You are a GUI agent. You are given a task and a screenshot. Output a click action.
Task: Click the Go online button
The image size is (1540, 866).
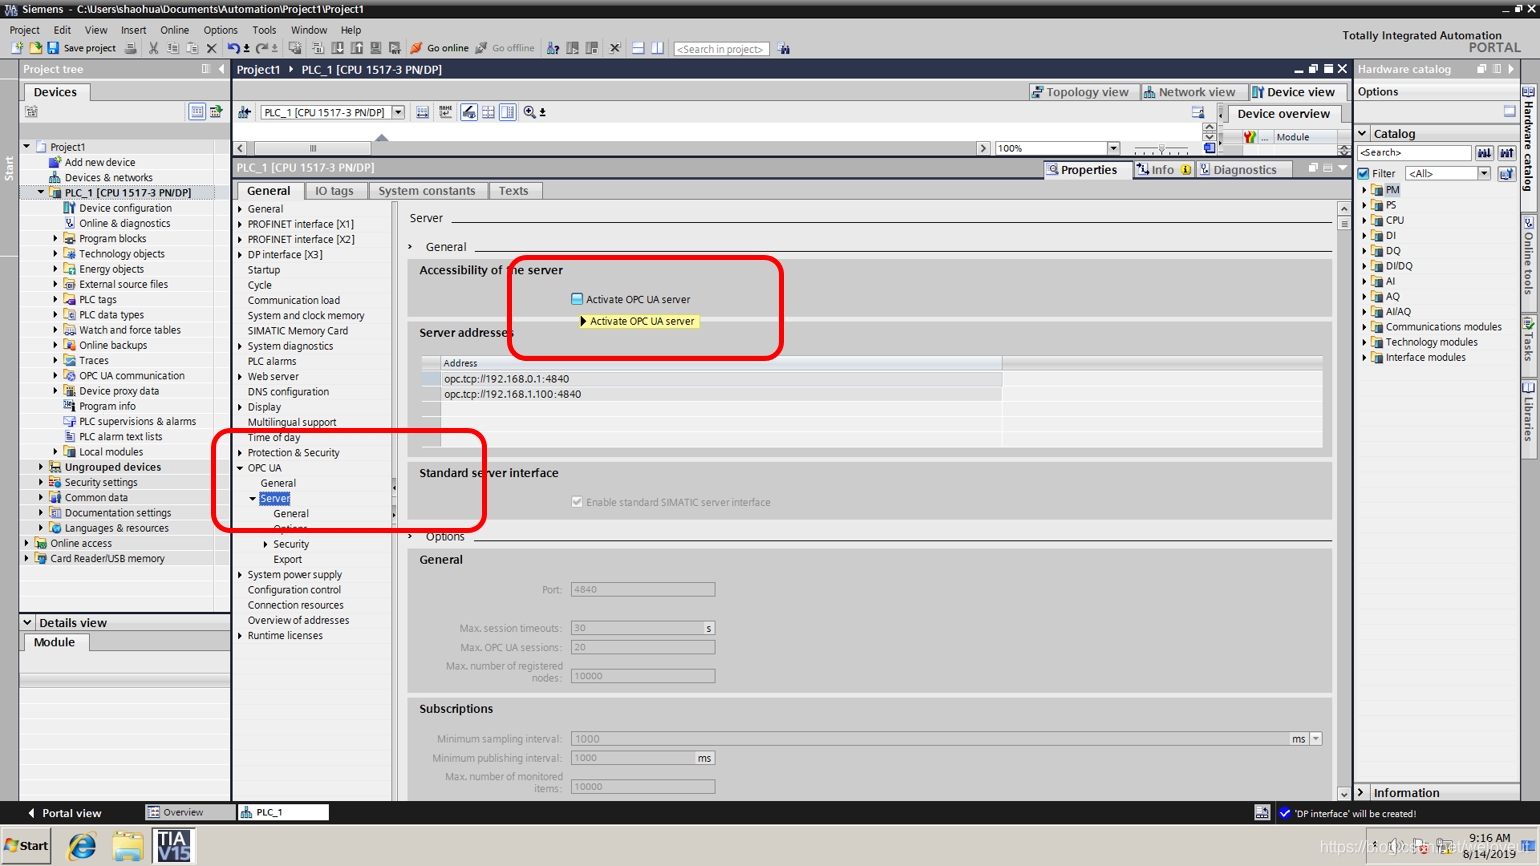[x=439, y=48]
